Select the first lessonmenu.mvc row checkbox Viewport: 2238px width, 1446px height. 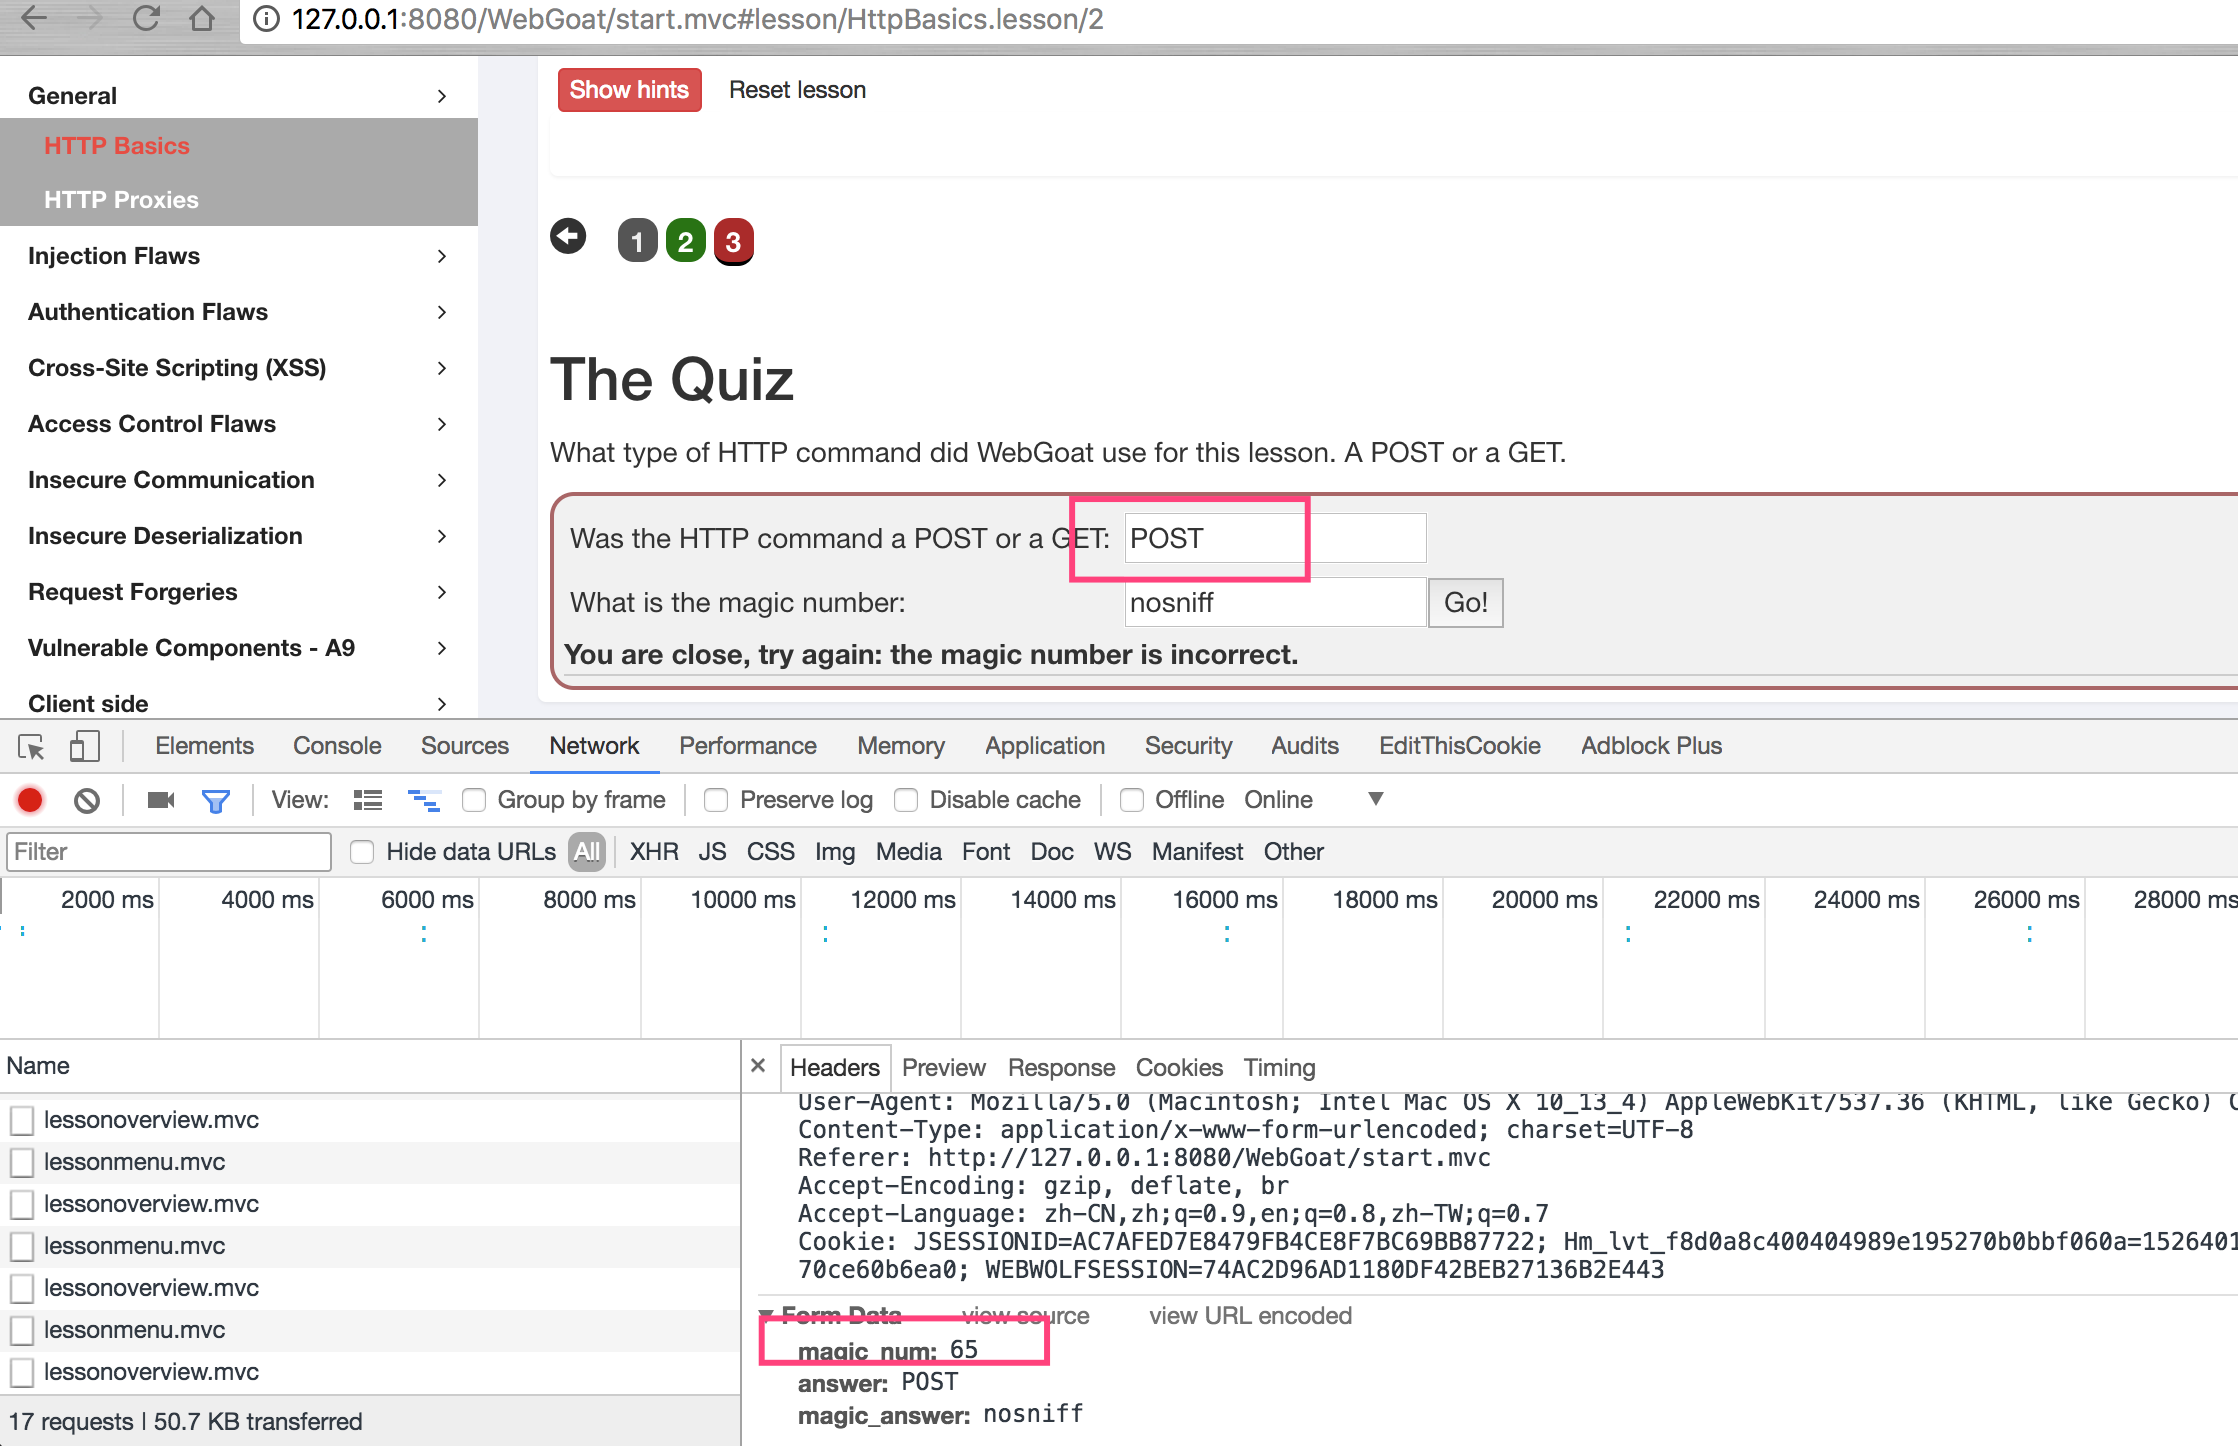(x=22, y=1162)
